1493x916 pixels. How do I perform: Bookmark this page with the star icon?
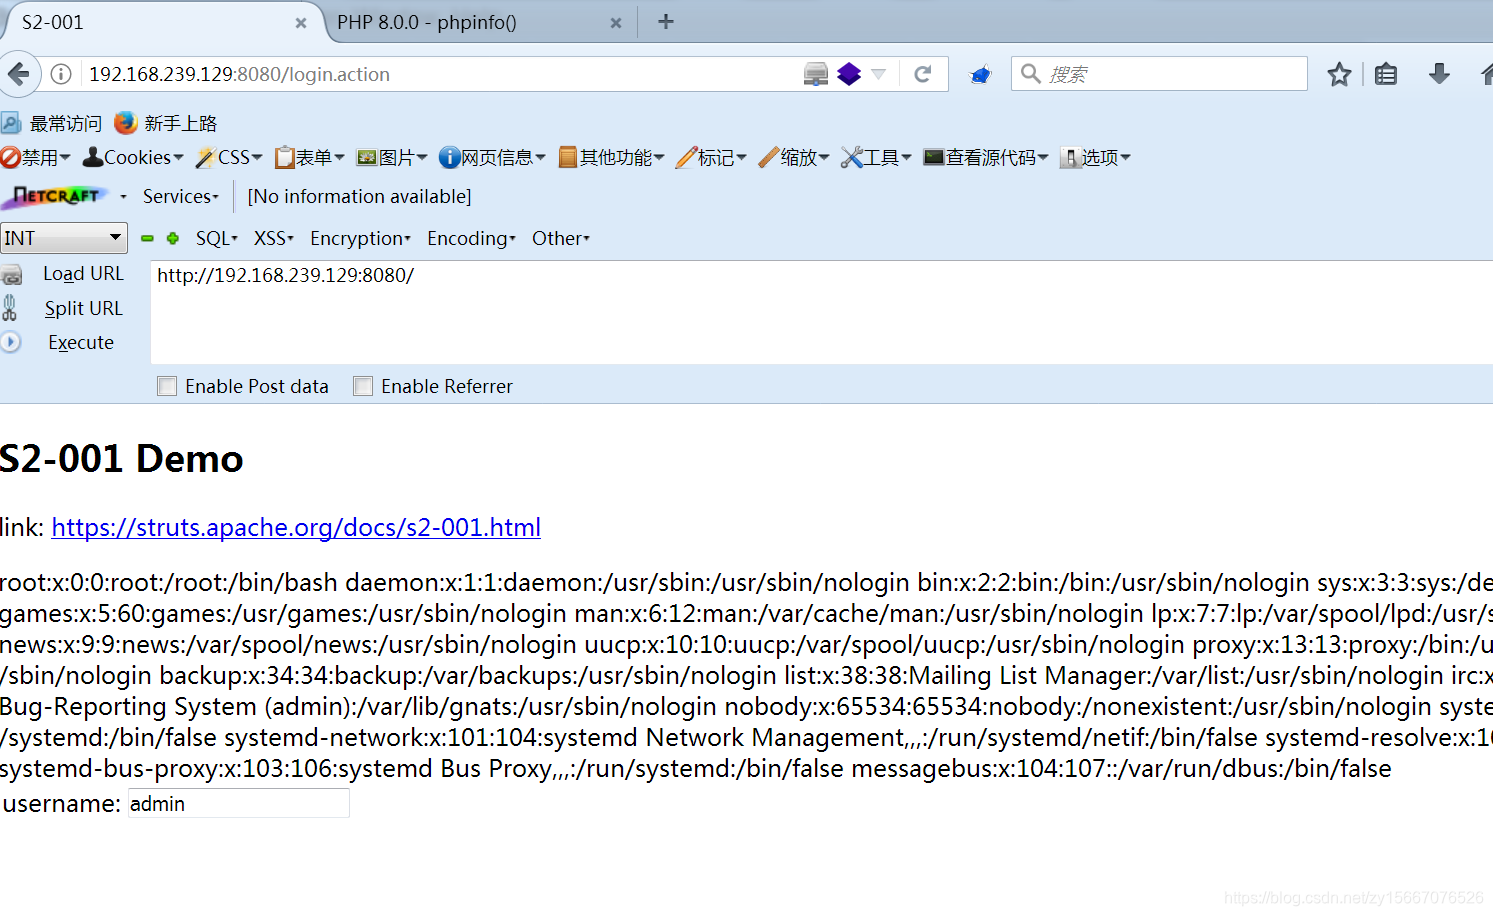pyautogui.click(x=1339, y=74)
